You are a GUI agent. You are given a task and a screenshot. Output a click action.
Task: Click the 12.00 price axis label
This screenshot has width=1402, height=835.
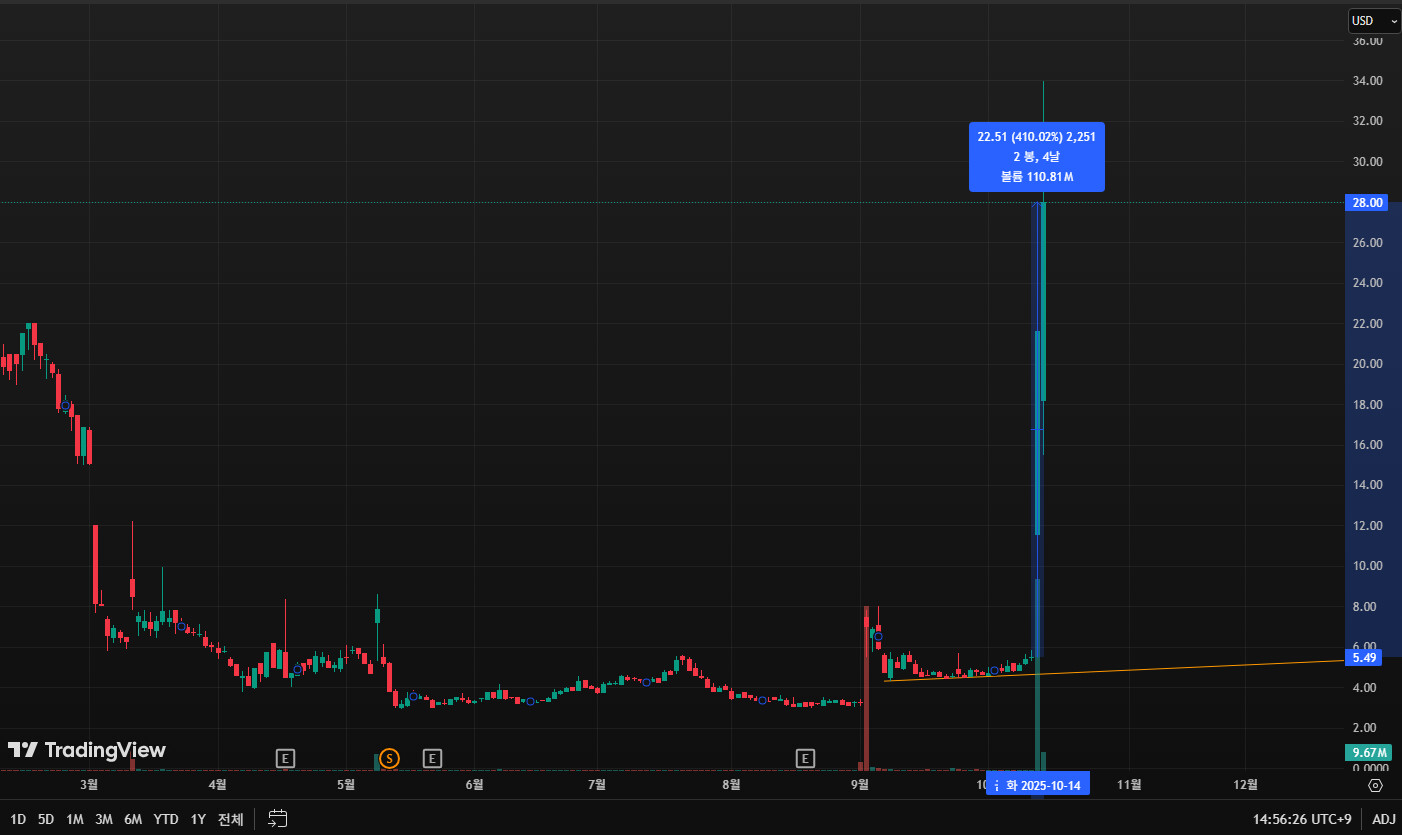1368,526
